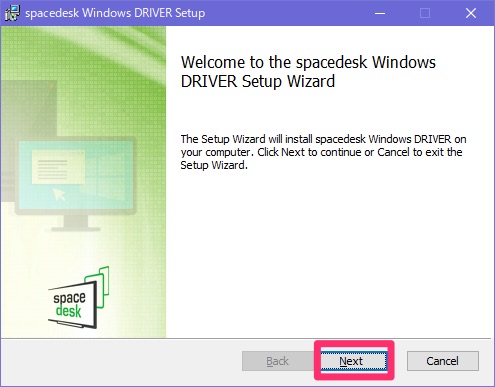
Task: Click the "Welcome to the spacedesk Windows" heading
Action: [308, 71]
